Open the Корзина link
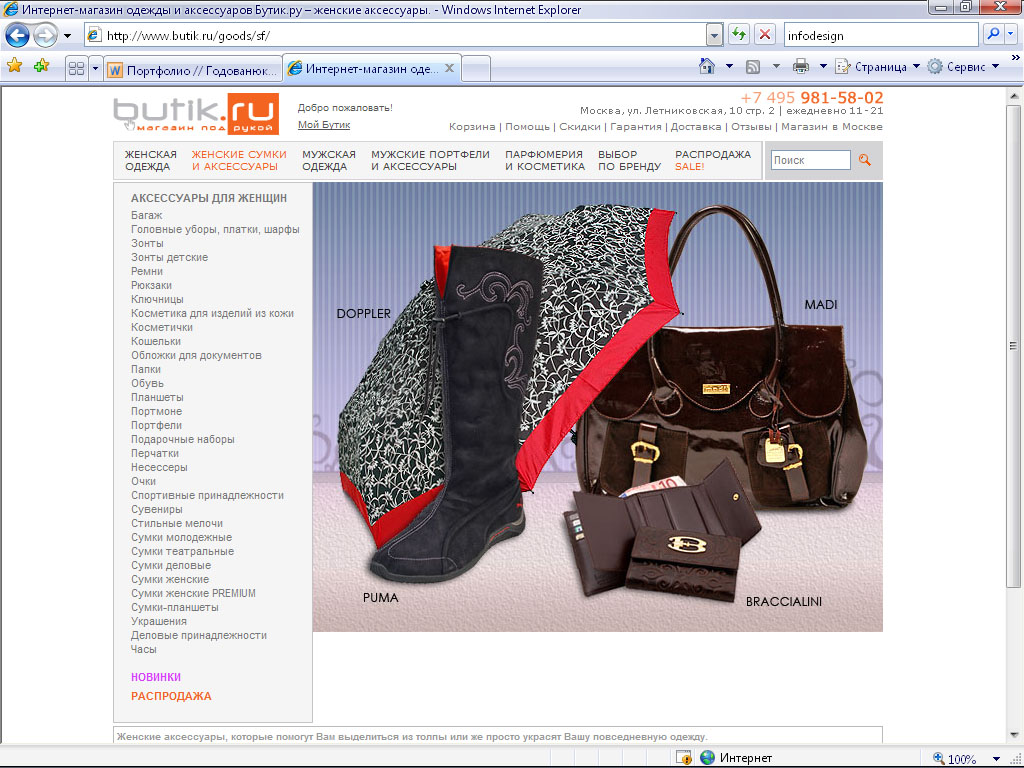Viewport: 1024px width, 768px height. click(x=472, y=127)
